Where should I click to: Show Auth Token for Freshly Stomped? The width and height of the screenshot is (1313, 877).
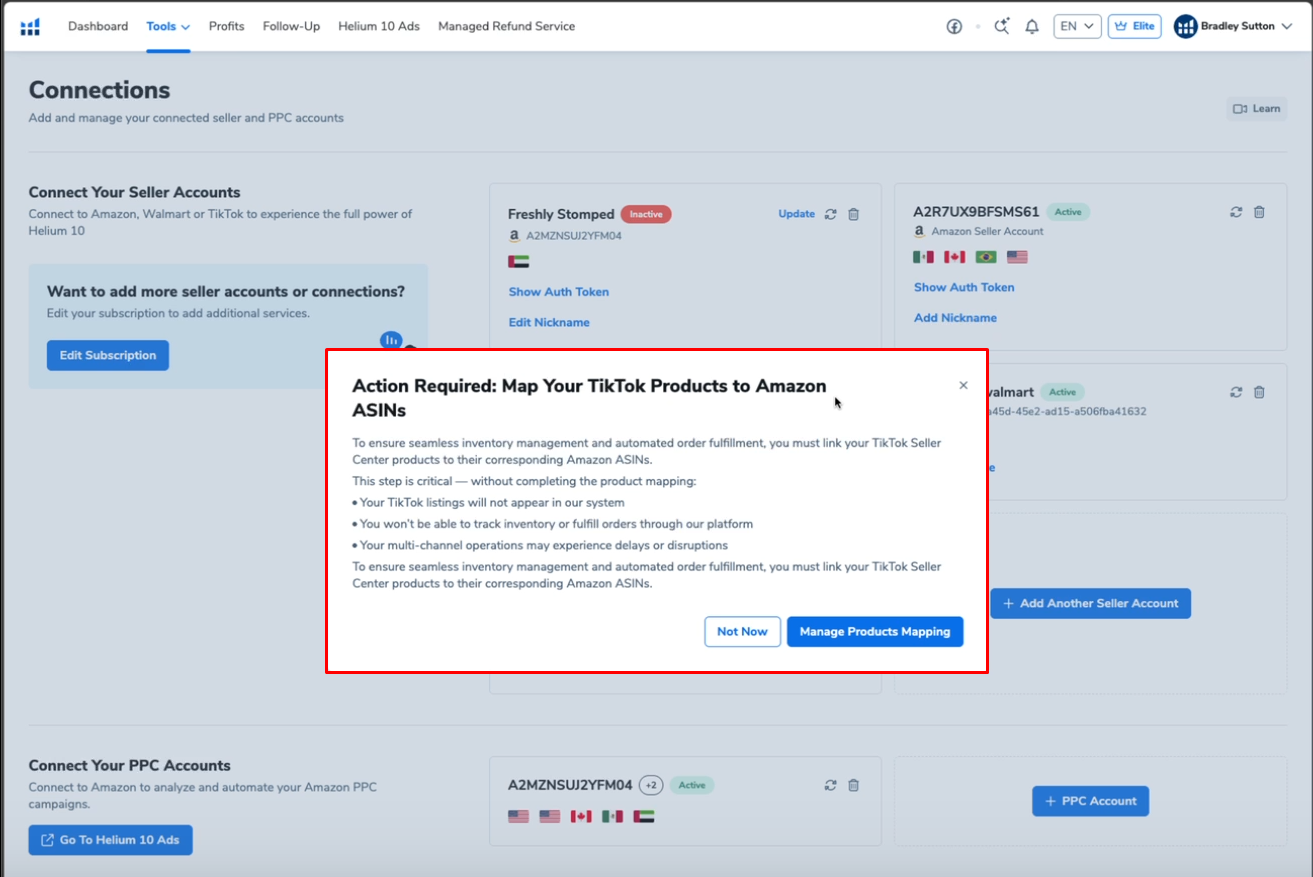point(558,292)
